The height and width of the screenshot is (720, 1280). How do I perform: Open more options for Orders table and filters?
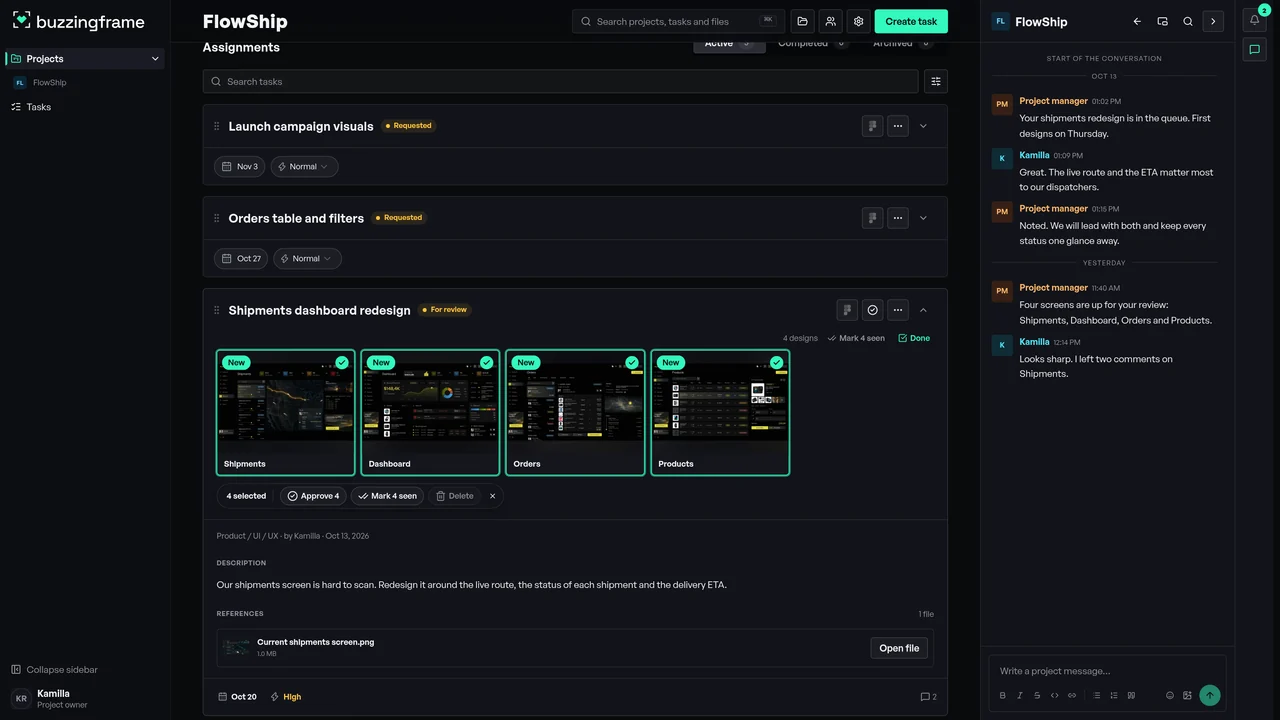coord(898,218)
